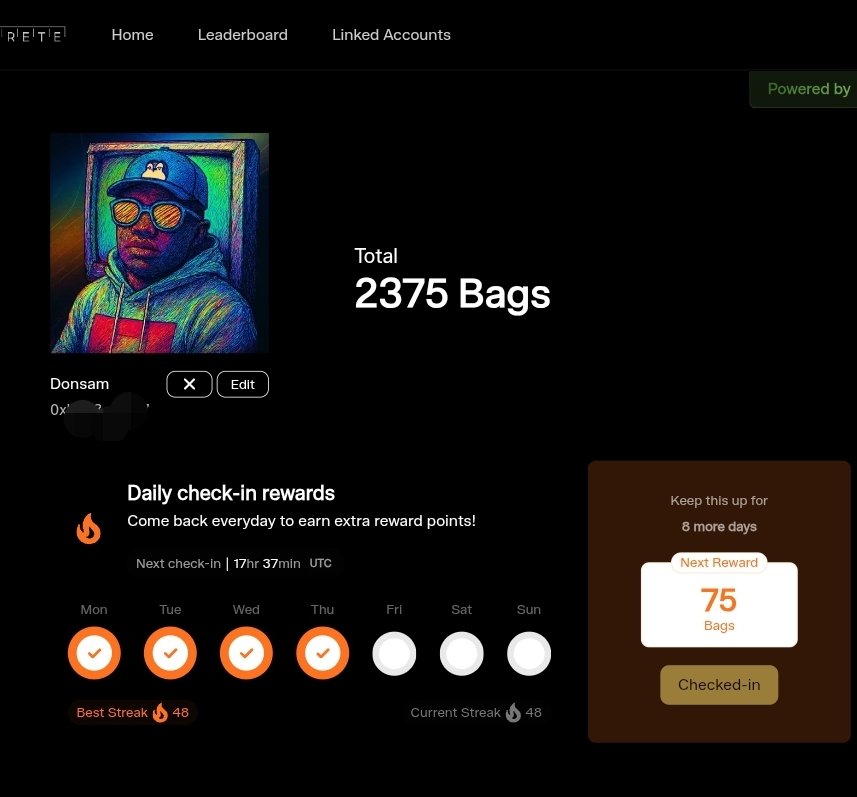Viewport: 857px width, 797px height.
Task: Click the 'Keep this up for' text
Action: pos(719,501)
